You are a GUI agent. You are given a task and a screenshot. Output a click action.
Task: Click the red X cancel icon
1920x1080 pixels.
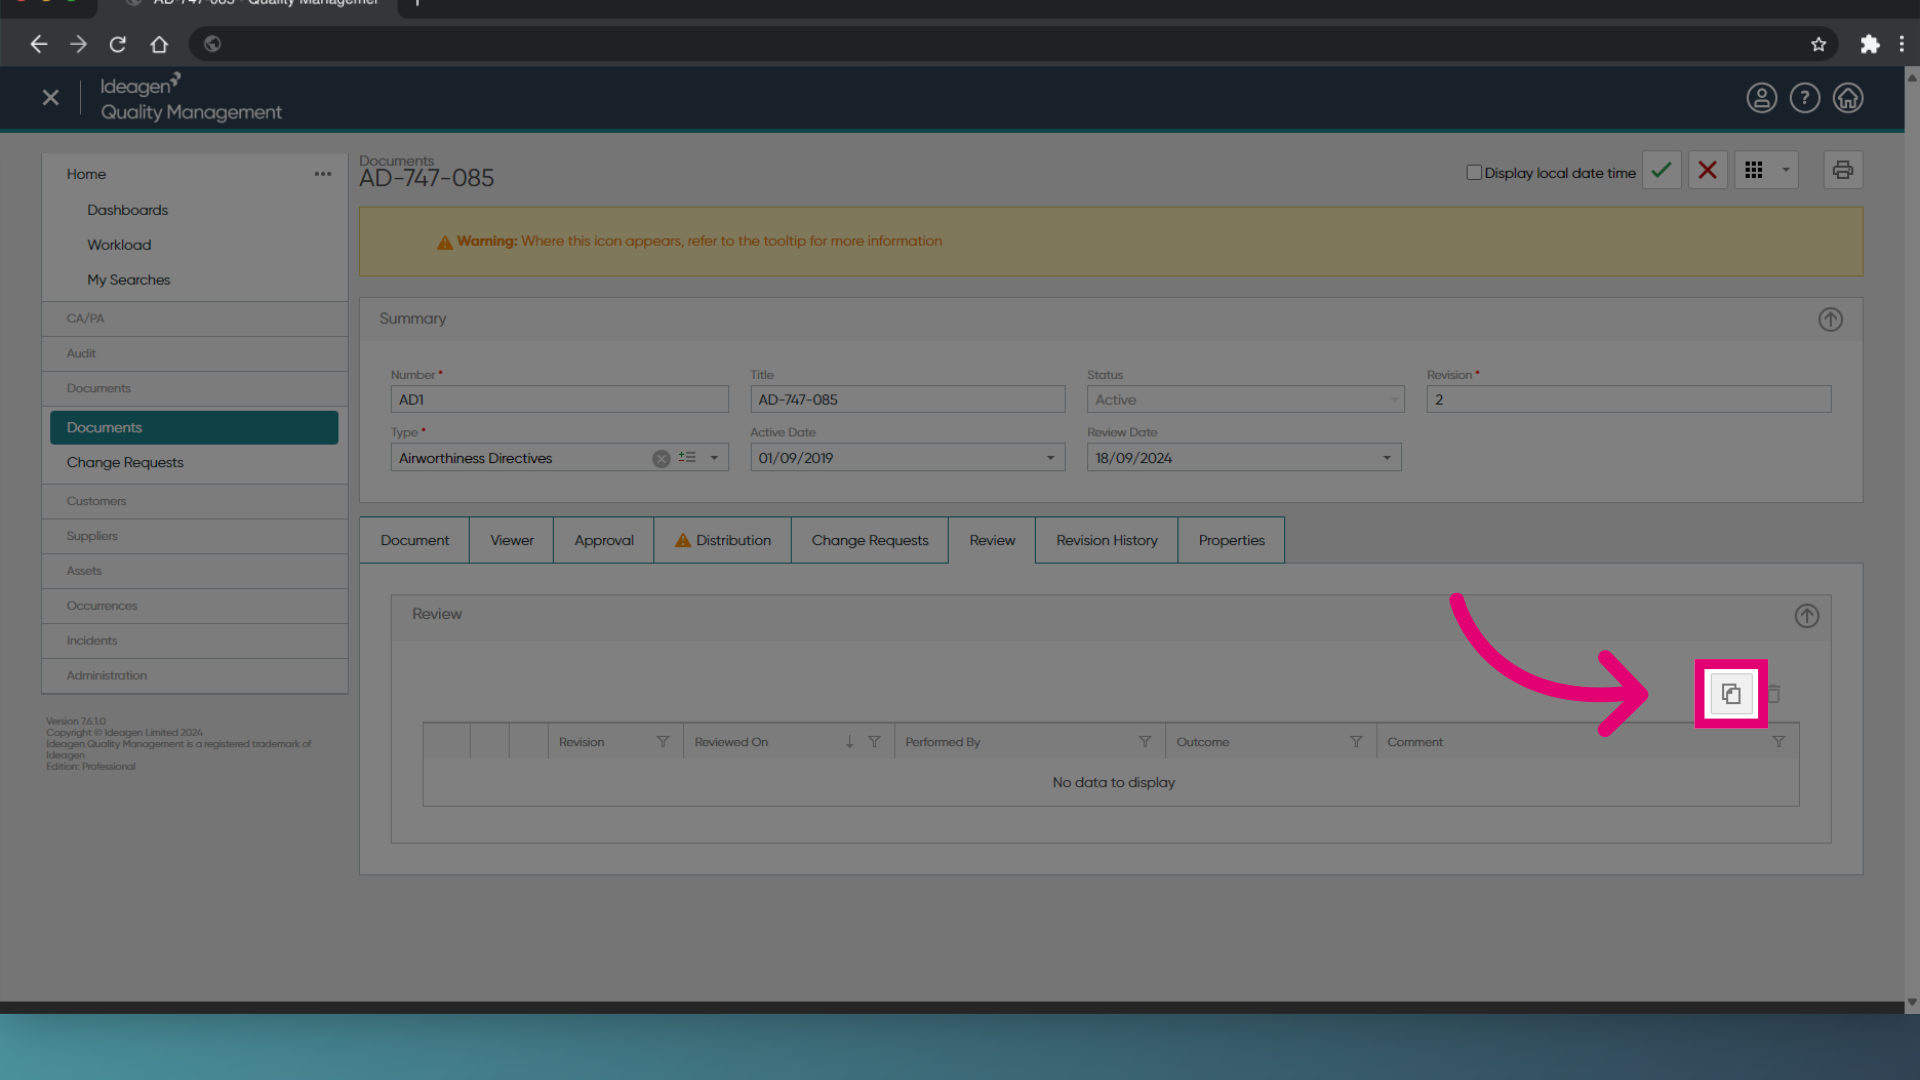(x=1707, y=171)
